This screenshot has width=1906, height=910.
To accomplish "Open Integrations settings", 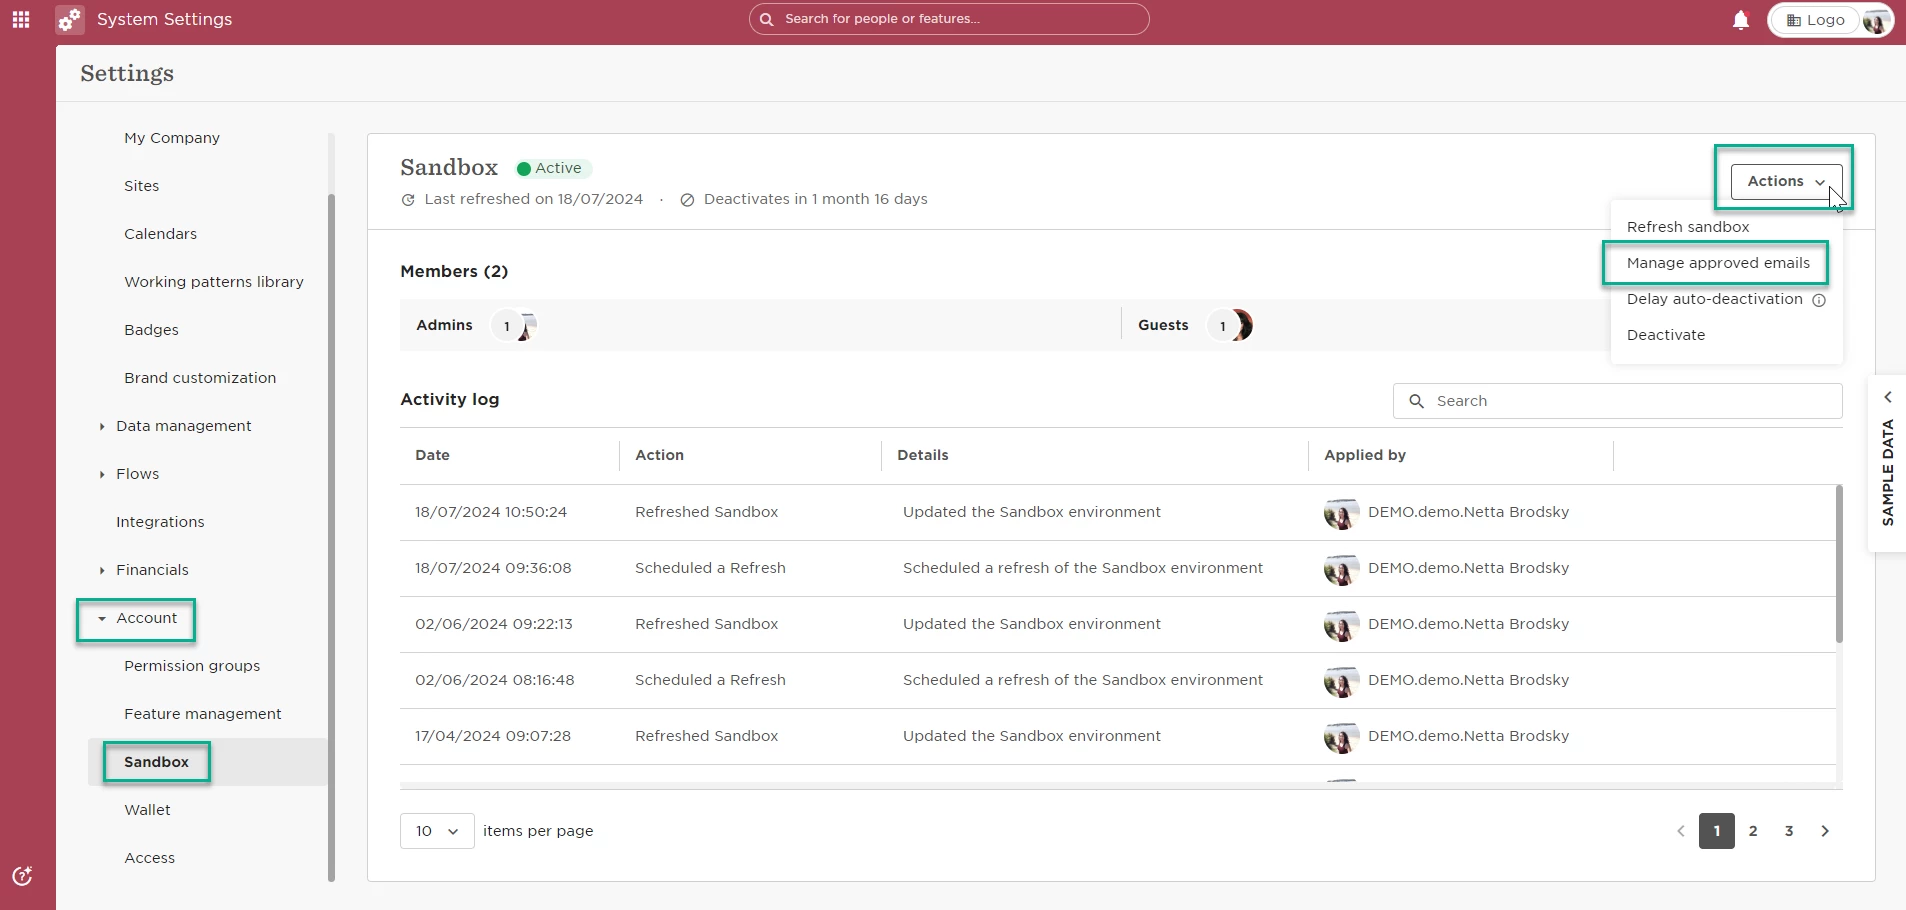I will pyautogui.click(x=160, y=522).
